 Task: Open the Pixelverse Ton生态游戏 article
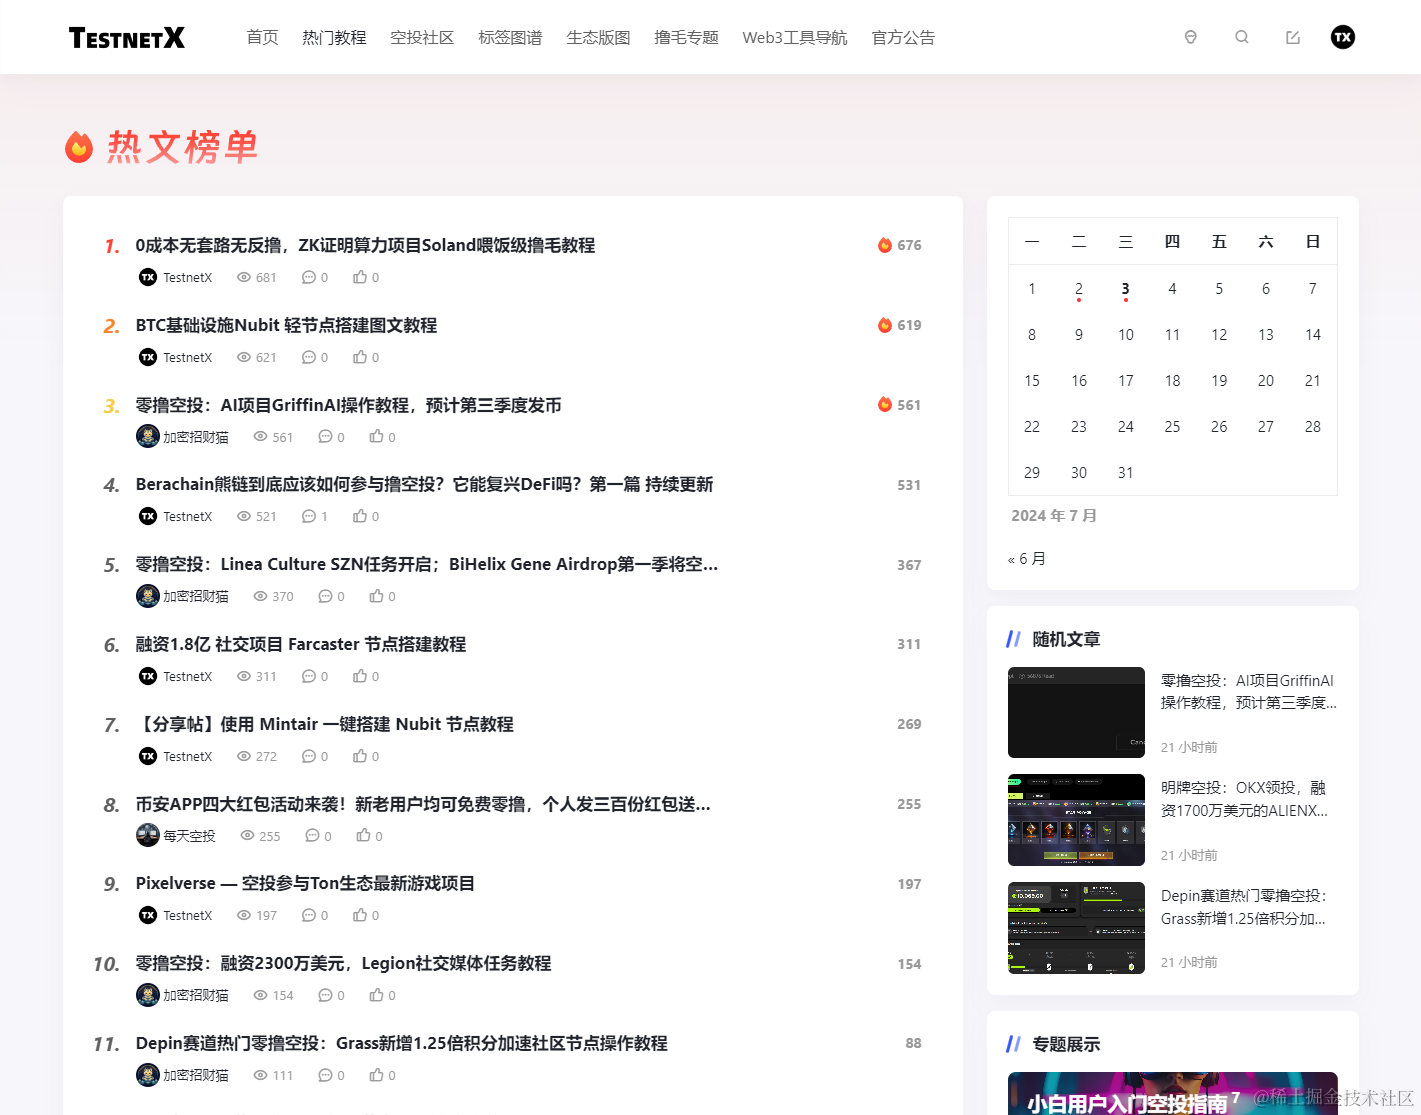tap(305, 883)
